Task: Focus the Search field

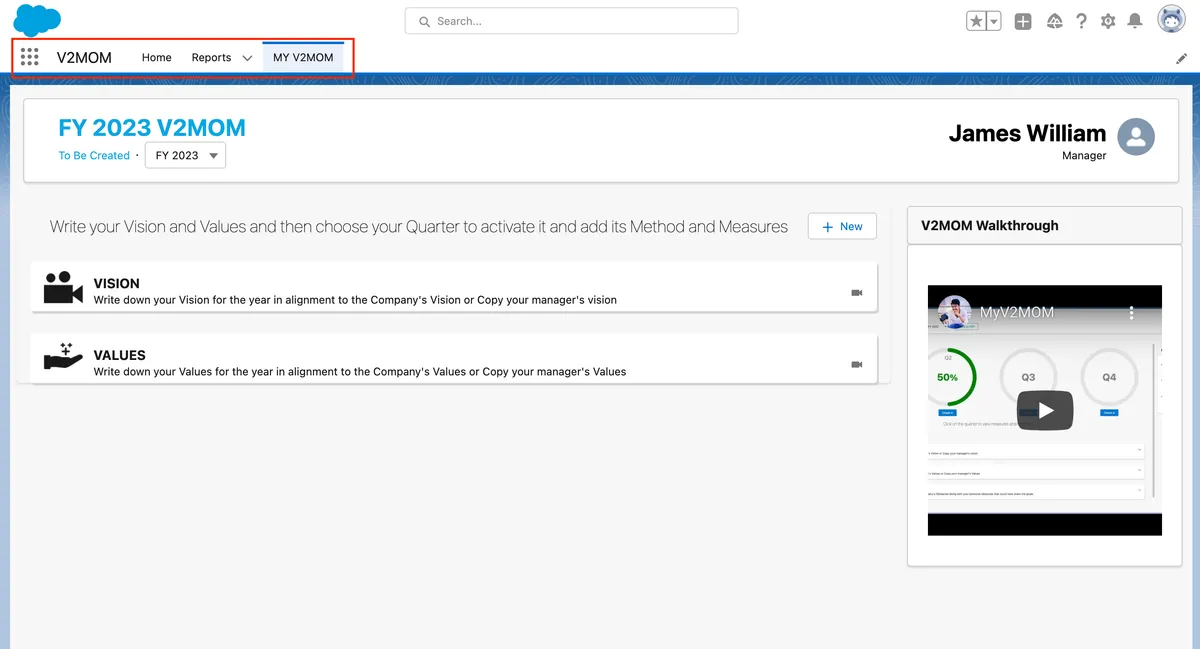Action: (x=572, y=21)
